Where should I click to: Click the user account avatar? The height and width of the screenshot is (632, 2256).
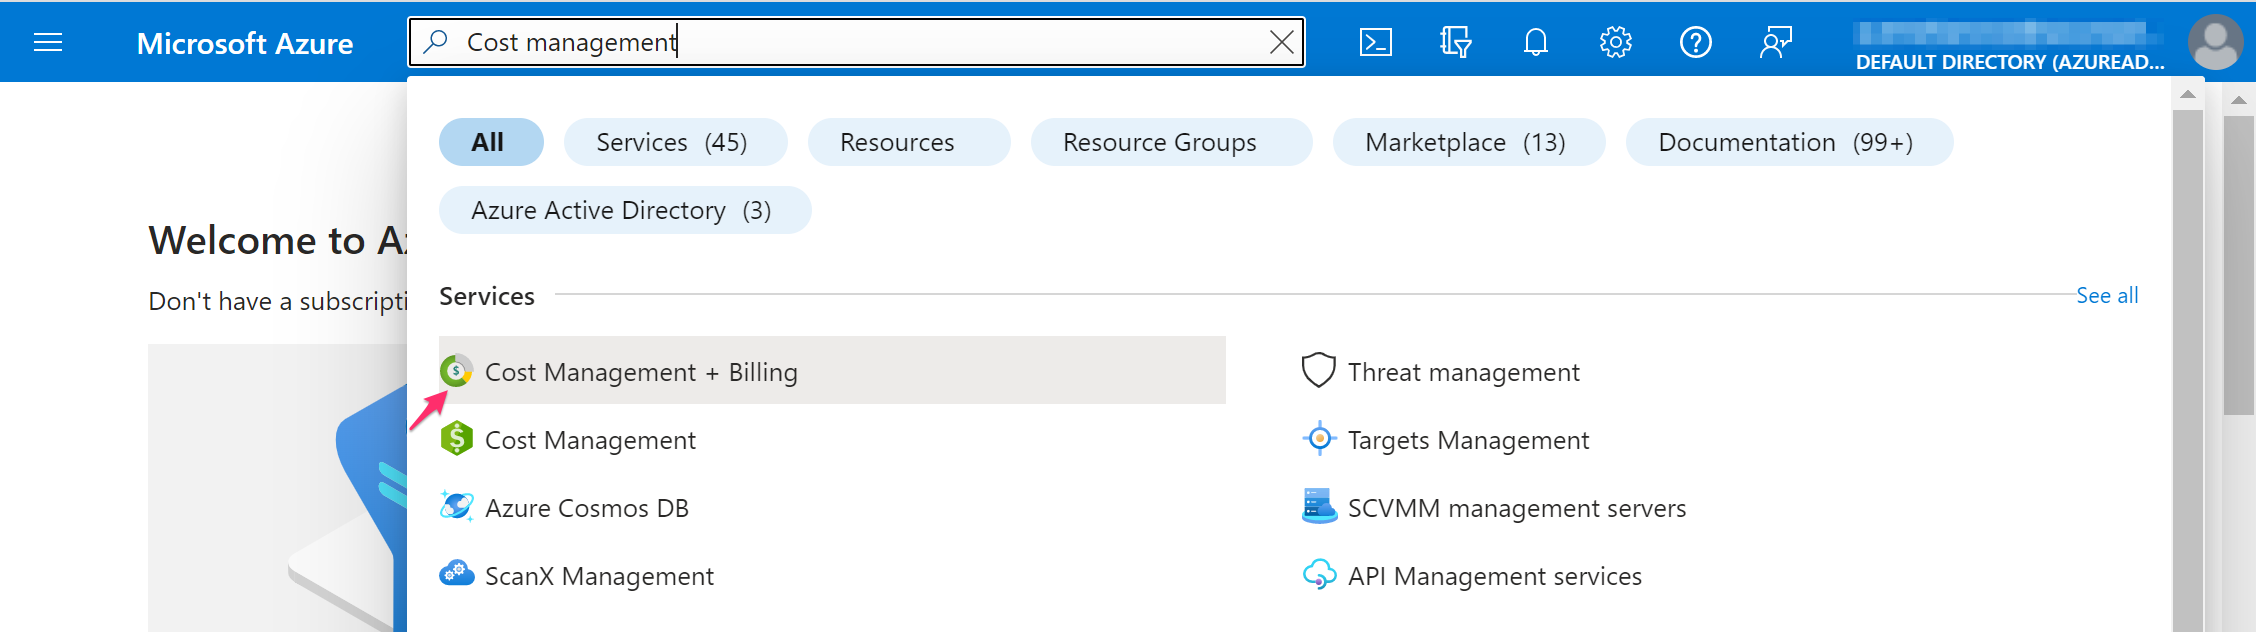pyautogui.click(x=2215, y=42)
